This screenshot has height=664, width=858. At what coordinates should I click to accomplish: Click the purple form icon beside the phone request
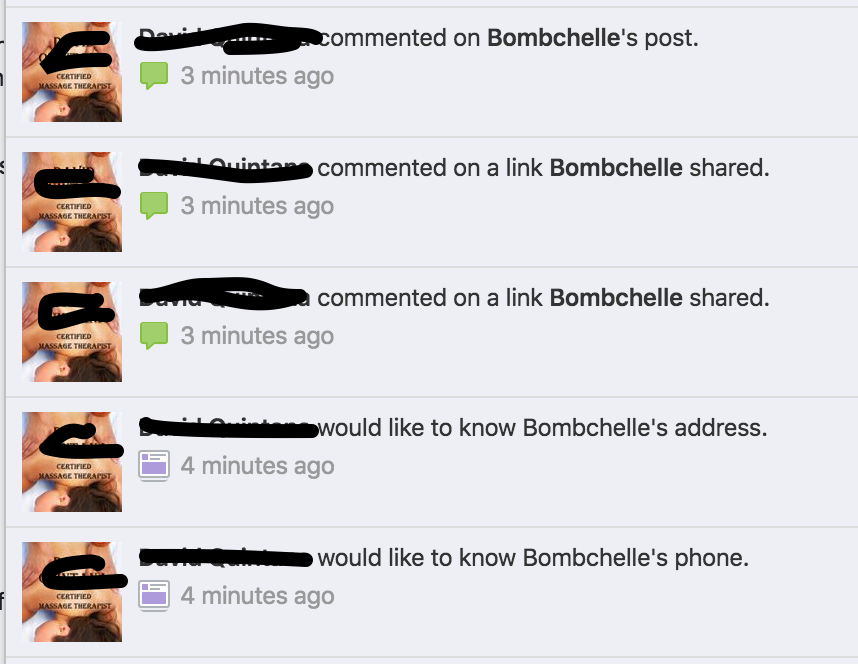coord(154,596)
